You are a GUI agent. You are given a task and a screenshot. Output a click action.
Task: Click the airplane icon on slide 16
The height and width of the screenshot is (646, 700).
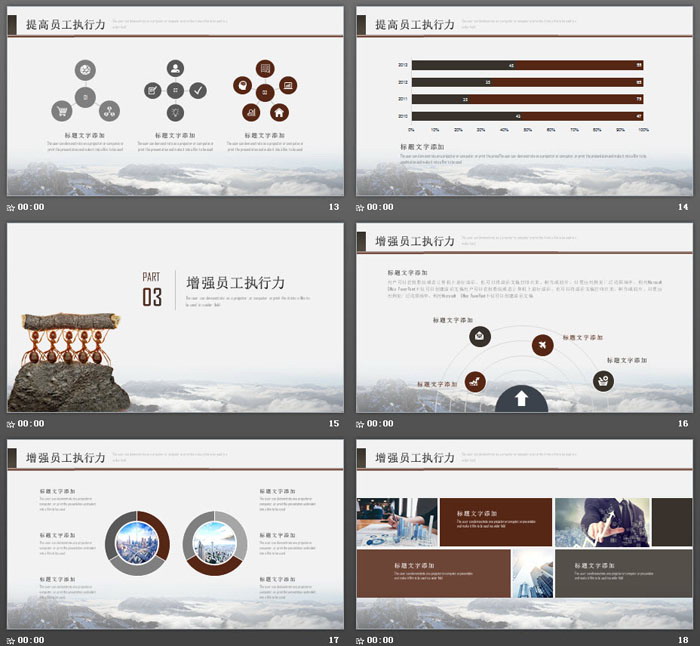coord(542,345)
